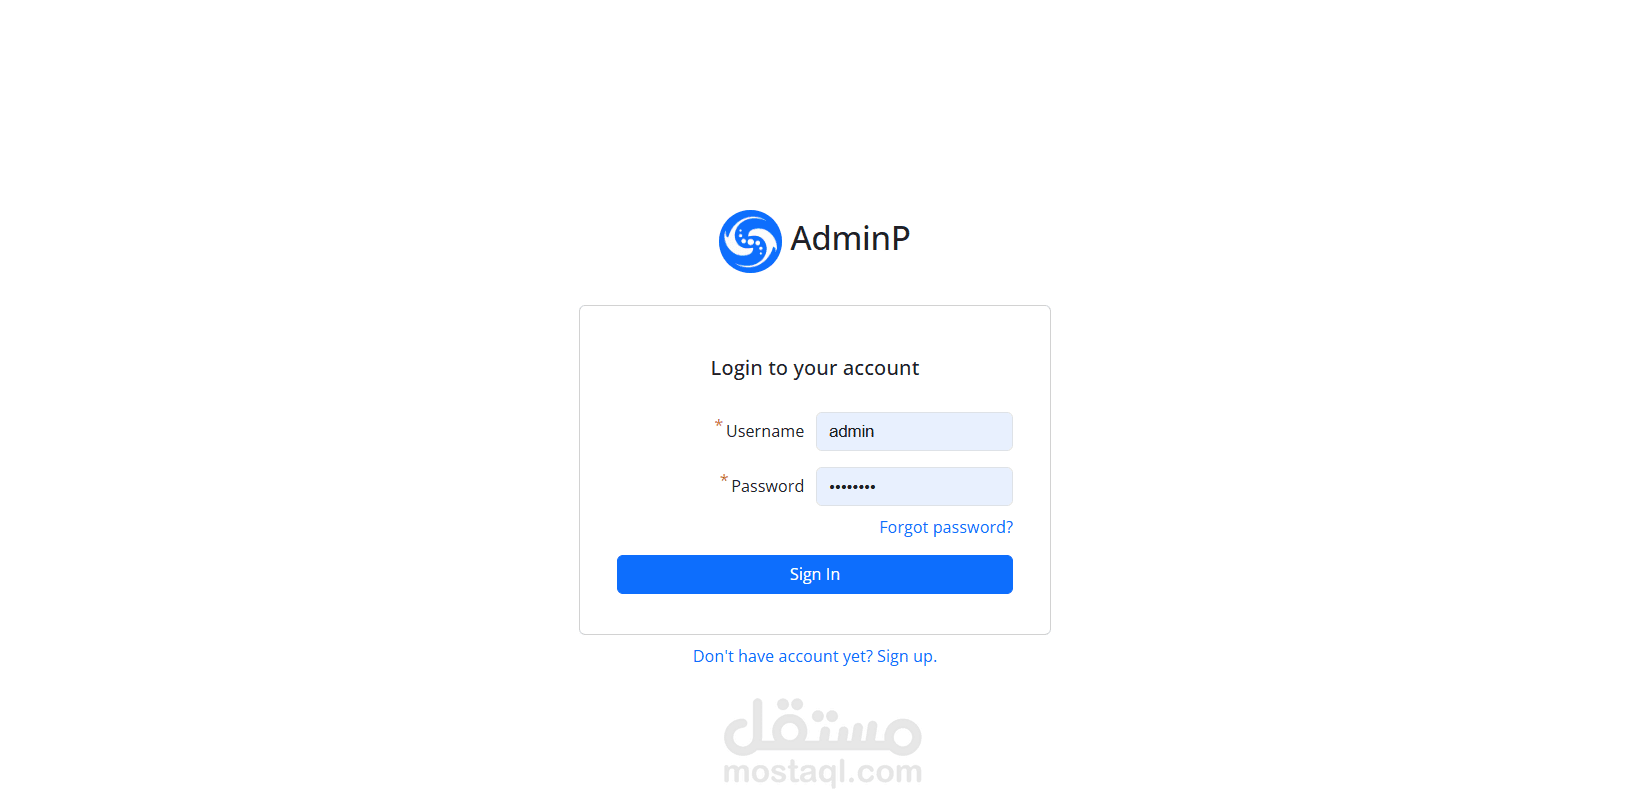1647x805 pixels.
Task: Open the Forgot password? link
Action: (x=946, y=527)
